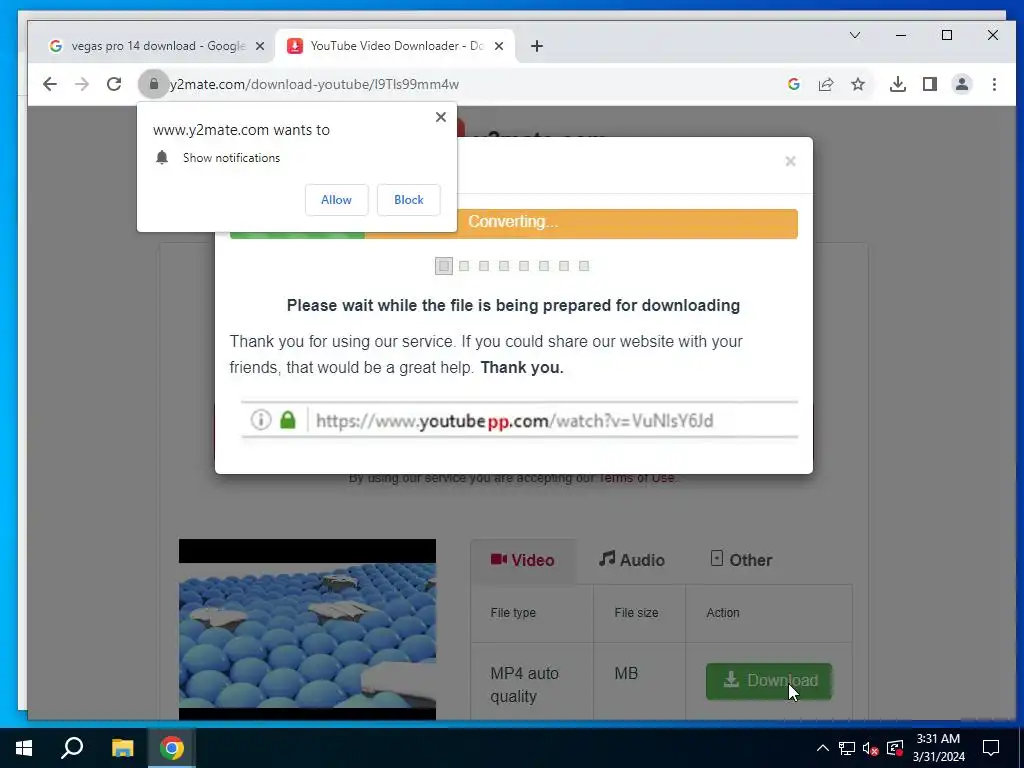The height and width of the screenshot is (768, 1024).
Task: Open the Windows Start menu
Action: (24, 748)
